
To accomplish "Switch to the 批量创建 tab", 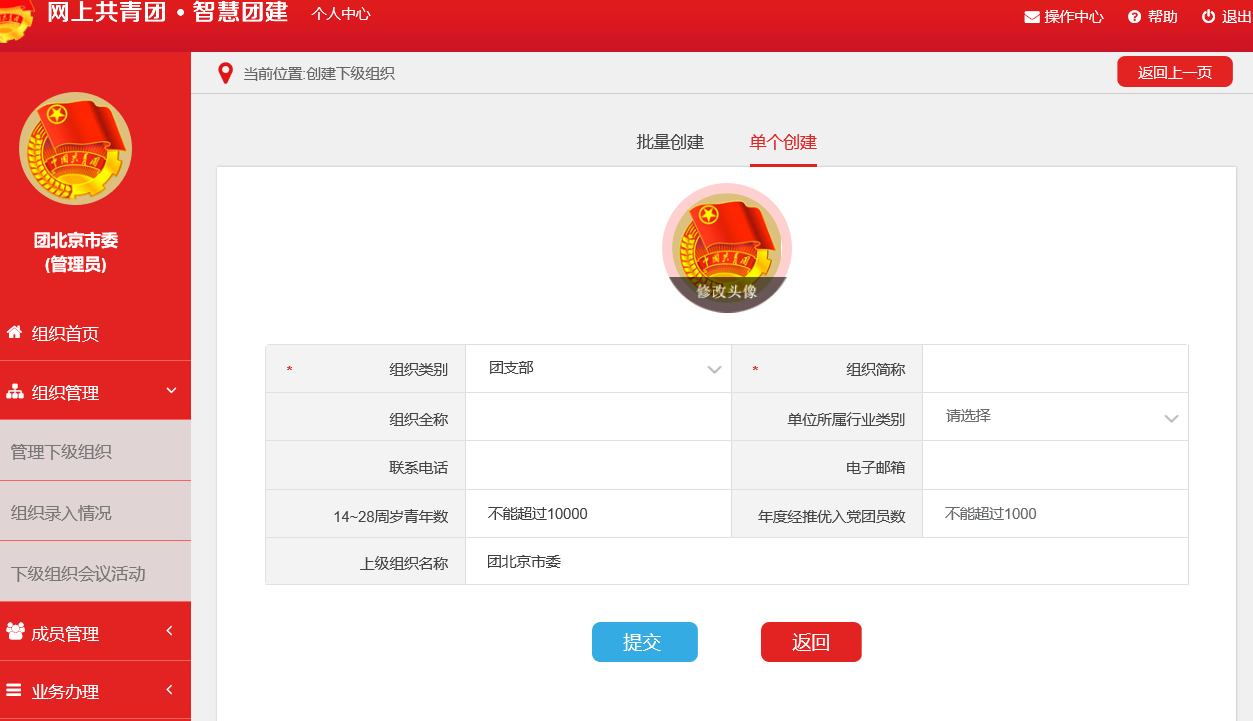I will [670, 142].
